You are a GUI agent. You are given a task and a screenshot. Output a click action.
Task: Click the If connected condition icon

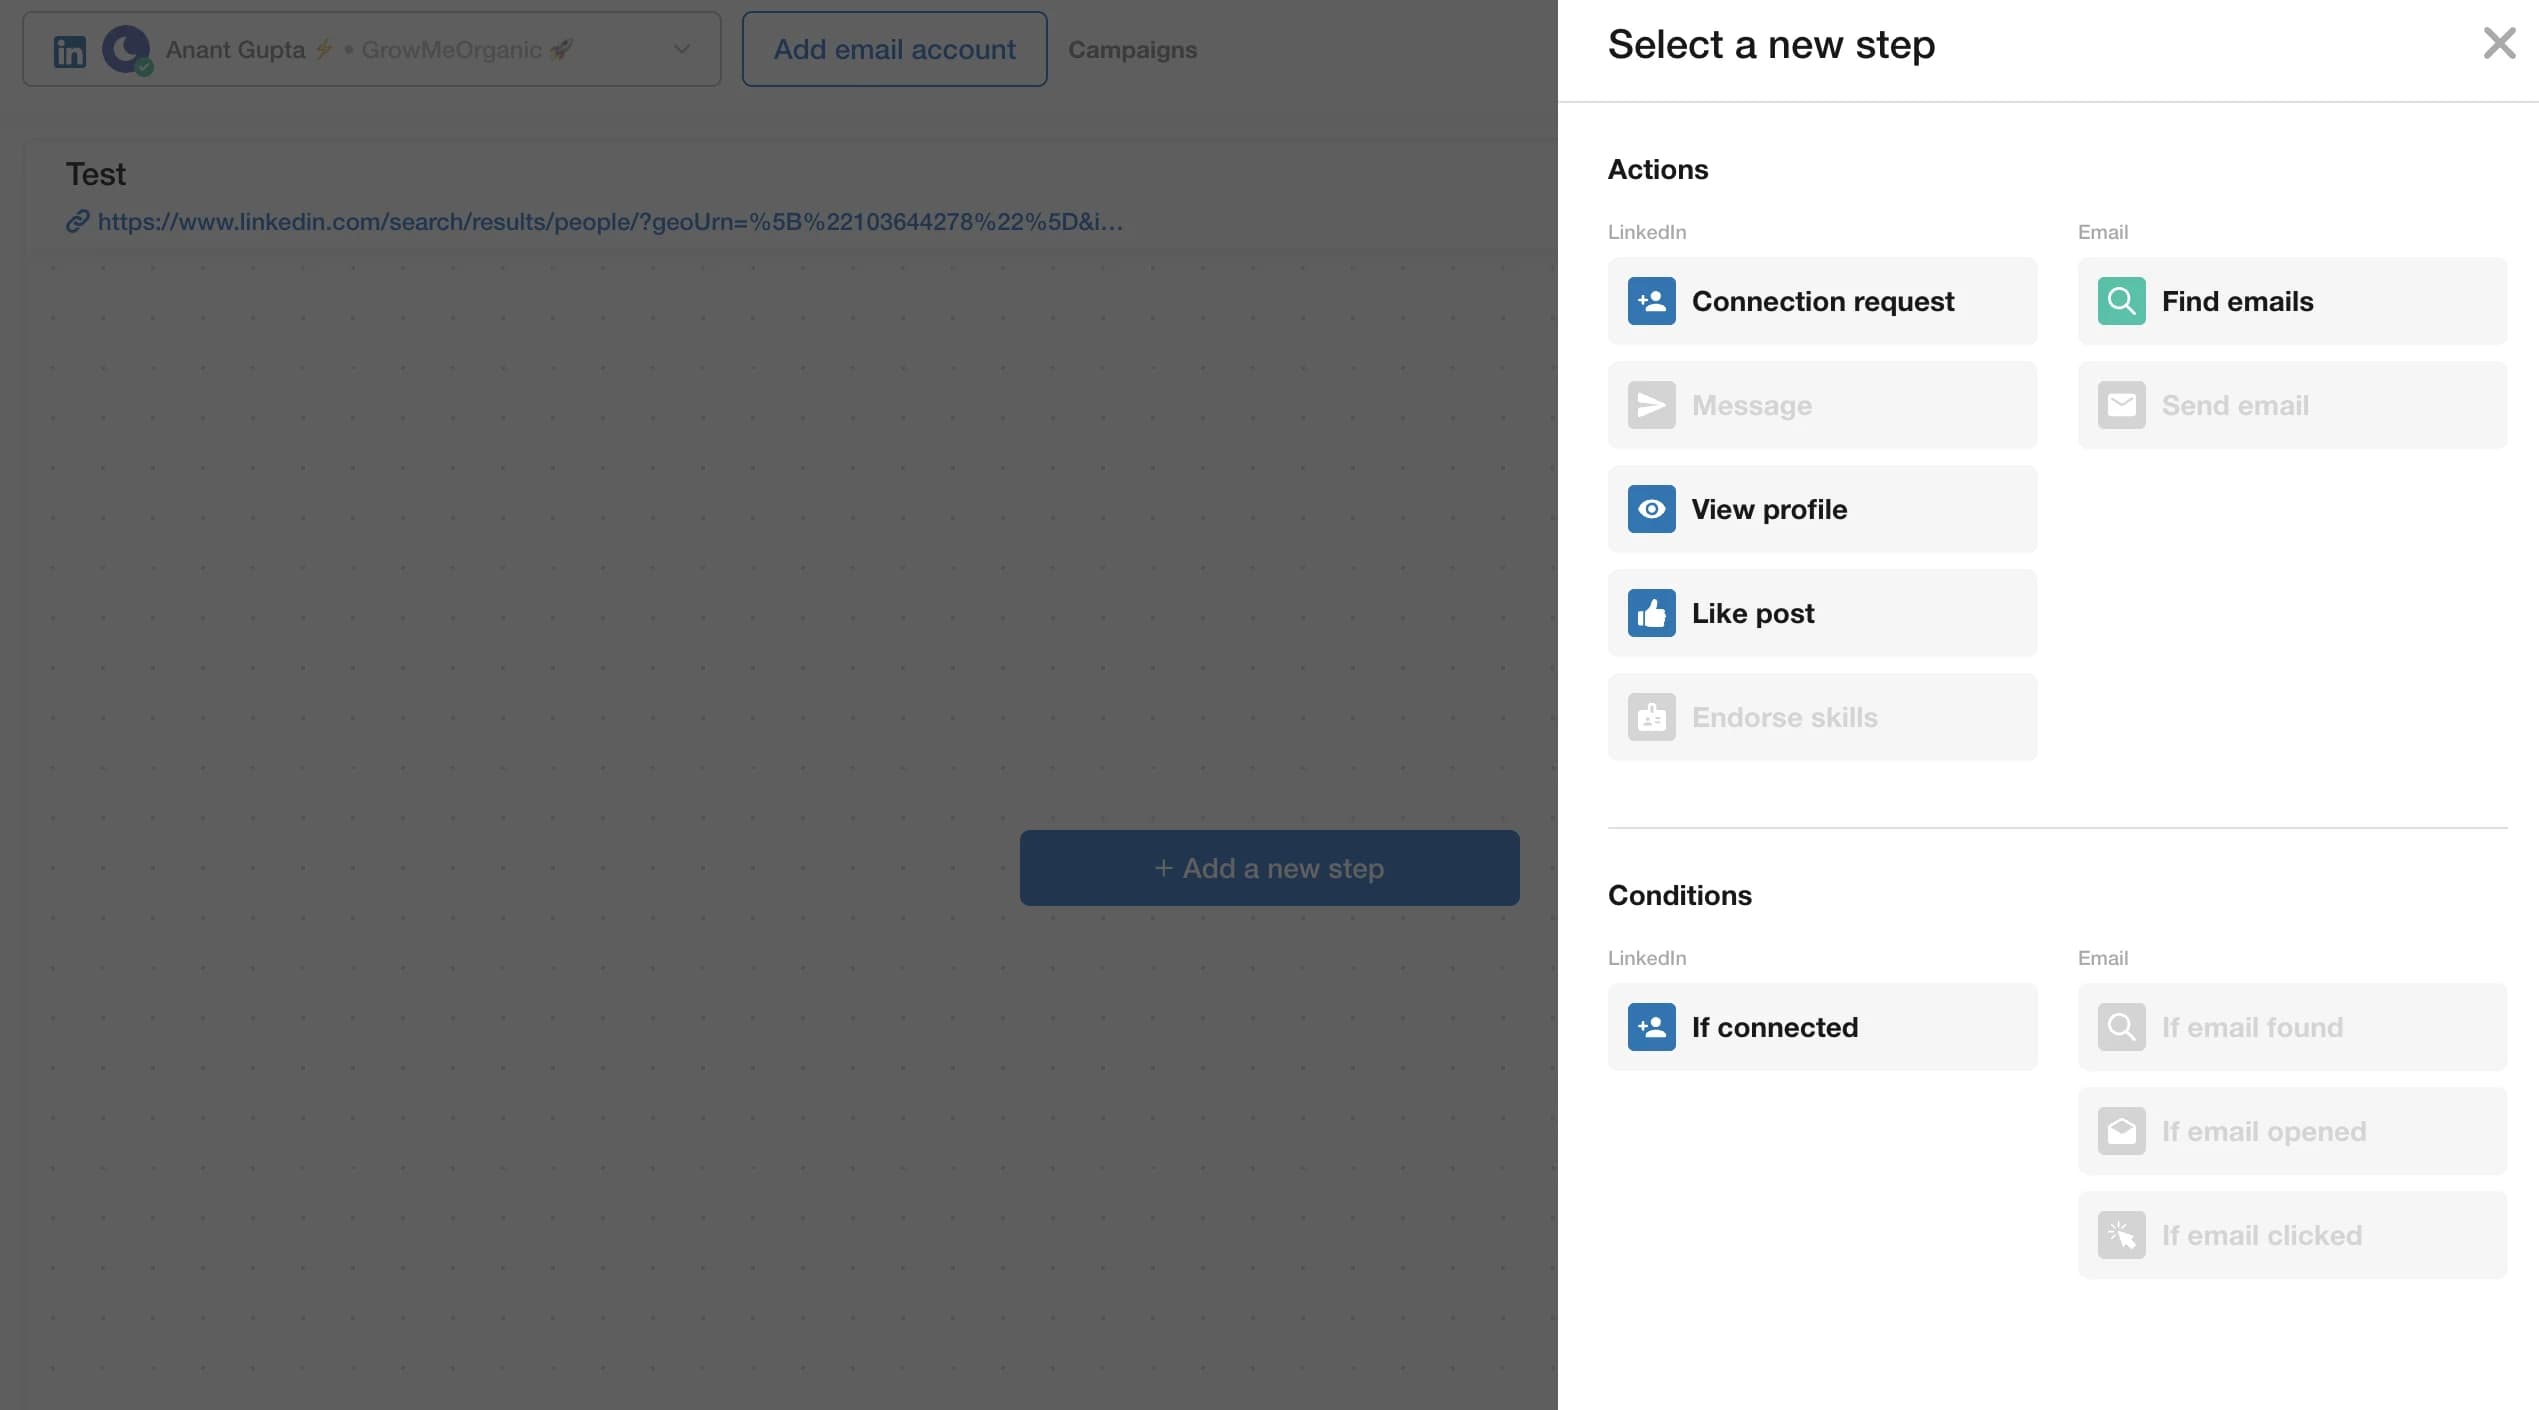[x=1651, y=1027]
